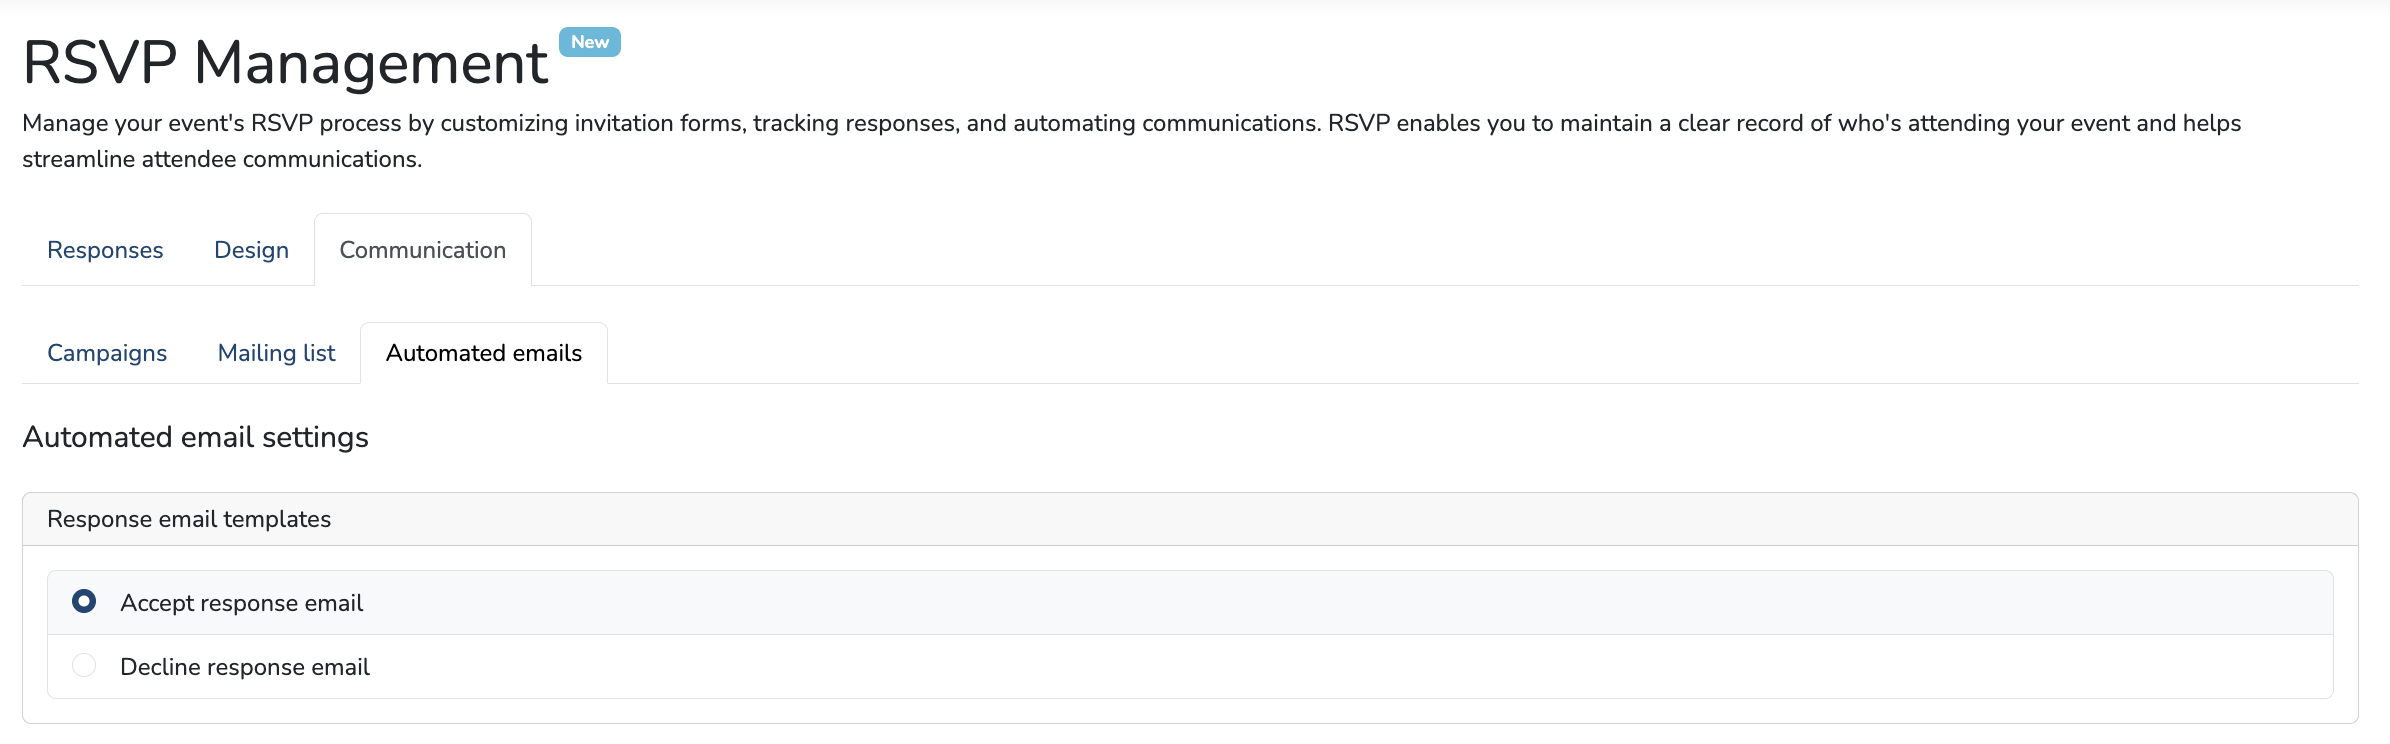Click the "Response email templates" panel header
The image size is (2390, 744).
(189, 519)
